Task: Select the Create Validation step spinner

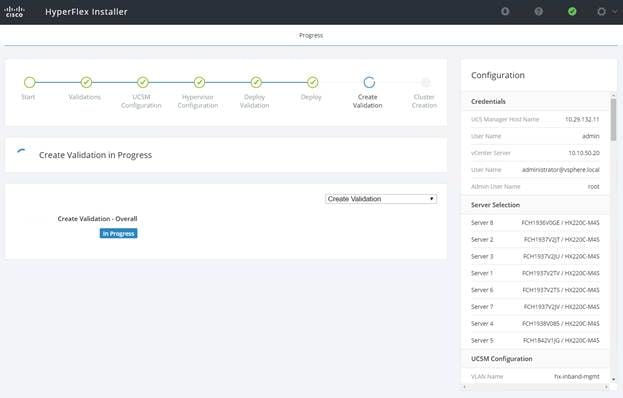Action: click(x=369, y=82)
